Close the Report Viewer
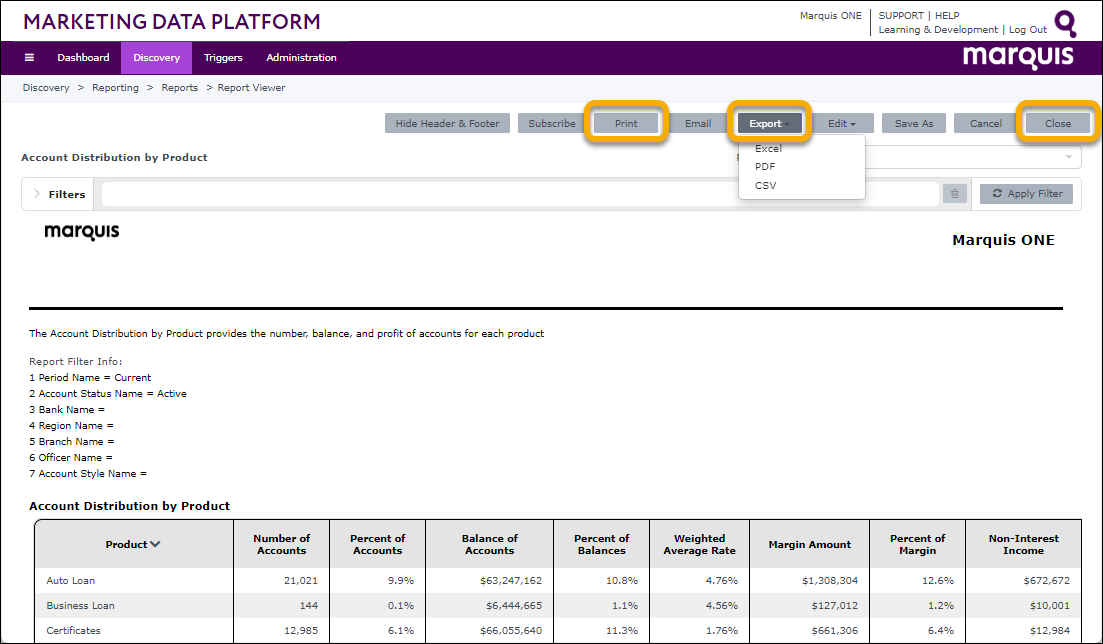Screen dimensions: 1103x644 pos(1057,123)
